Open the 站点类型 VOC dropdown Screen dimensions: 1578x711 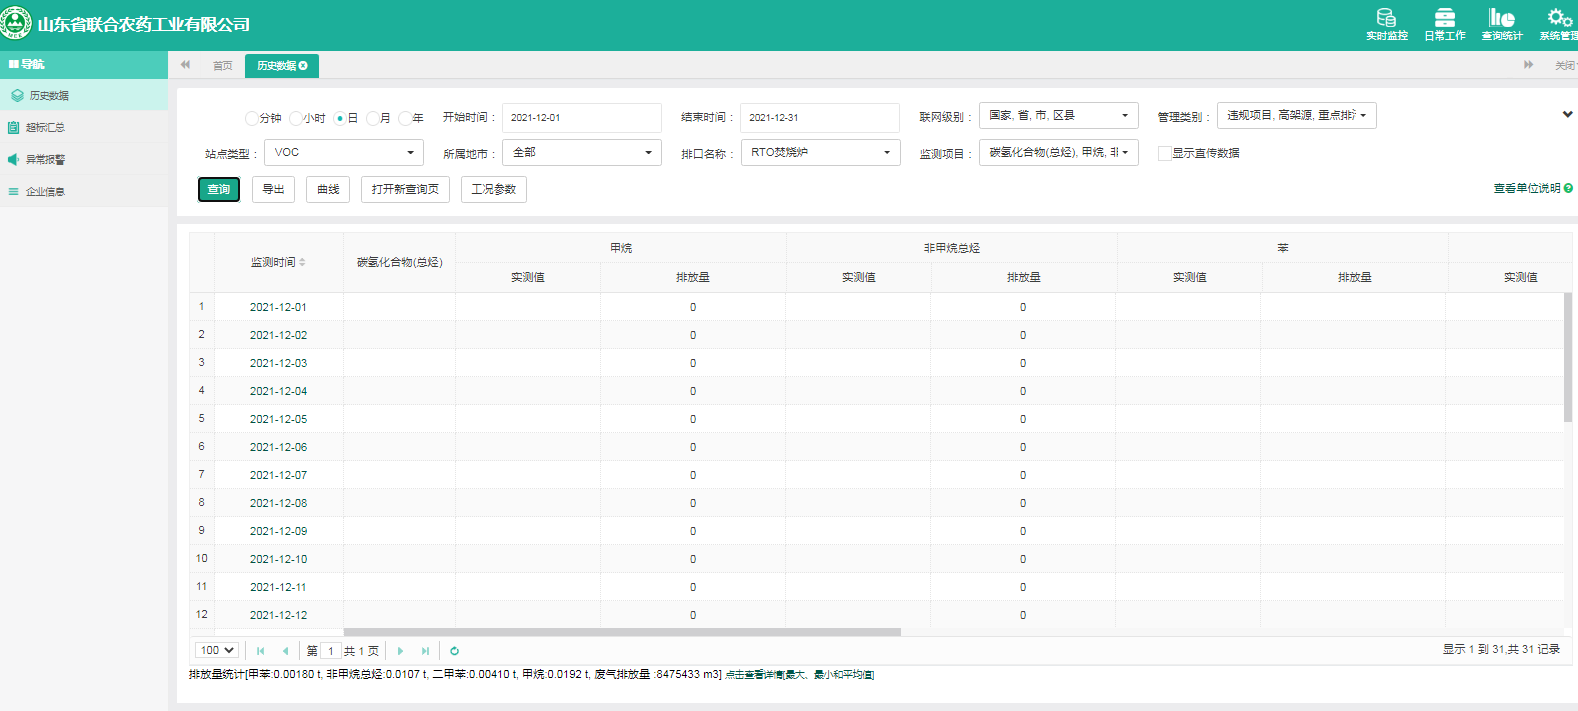pos(343,153)
